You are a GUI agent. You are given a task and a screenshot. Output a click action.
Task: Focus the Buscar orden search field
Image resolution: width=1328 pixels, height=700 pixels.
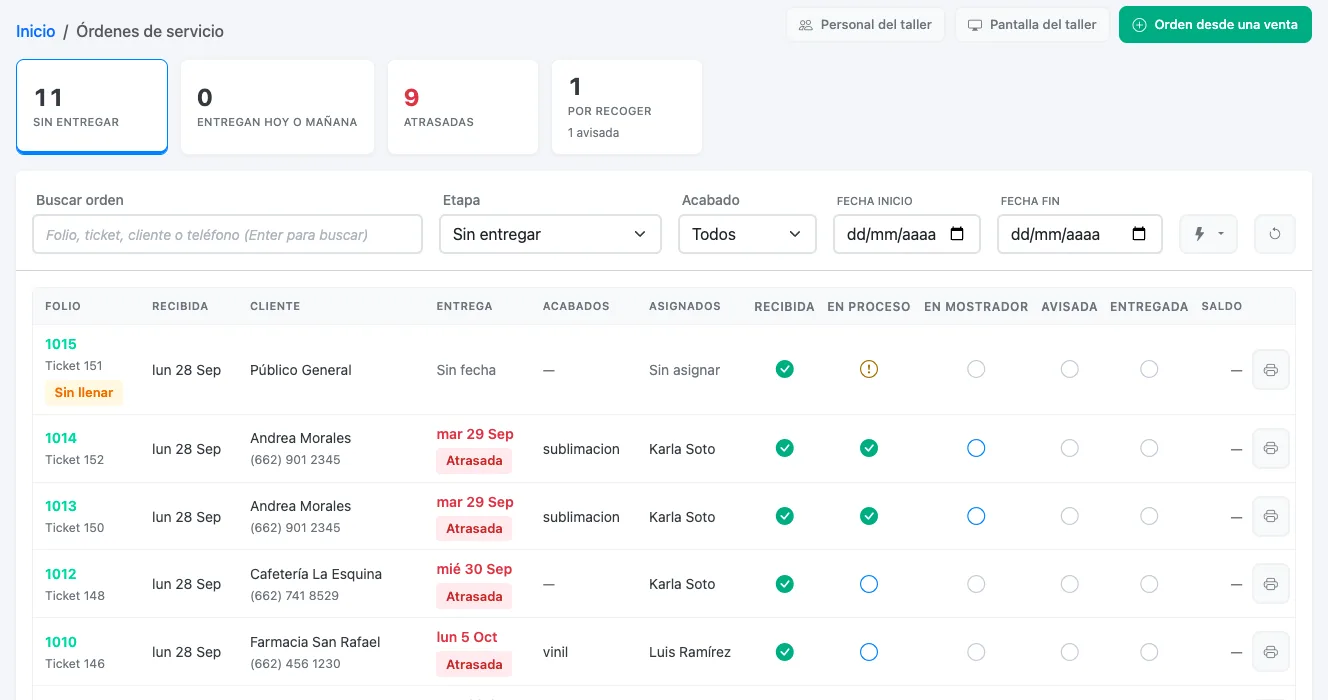tap(227, 234)
